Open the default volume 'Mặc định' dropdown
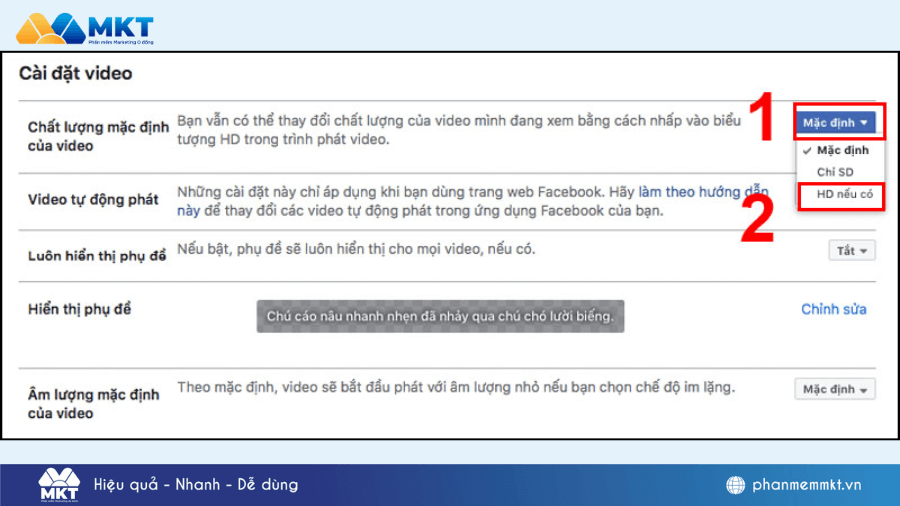 [x=835, y=390]
